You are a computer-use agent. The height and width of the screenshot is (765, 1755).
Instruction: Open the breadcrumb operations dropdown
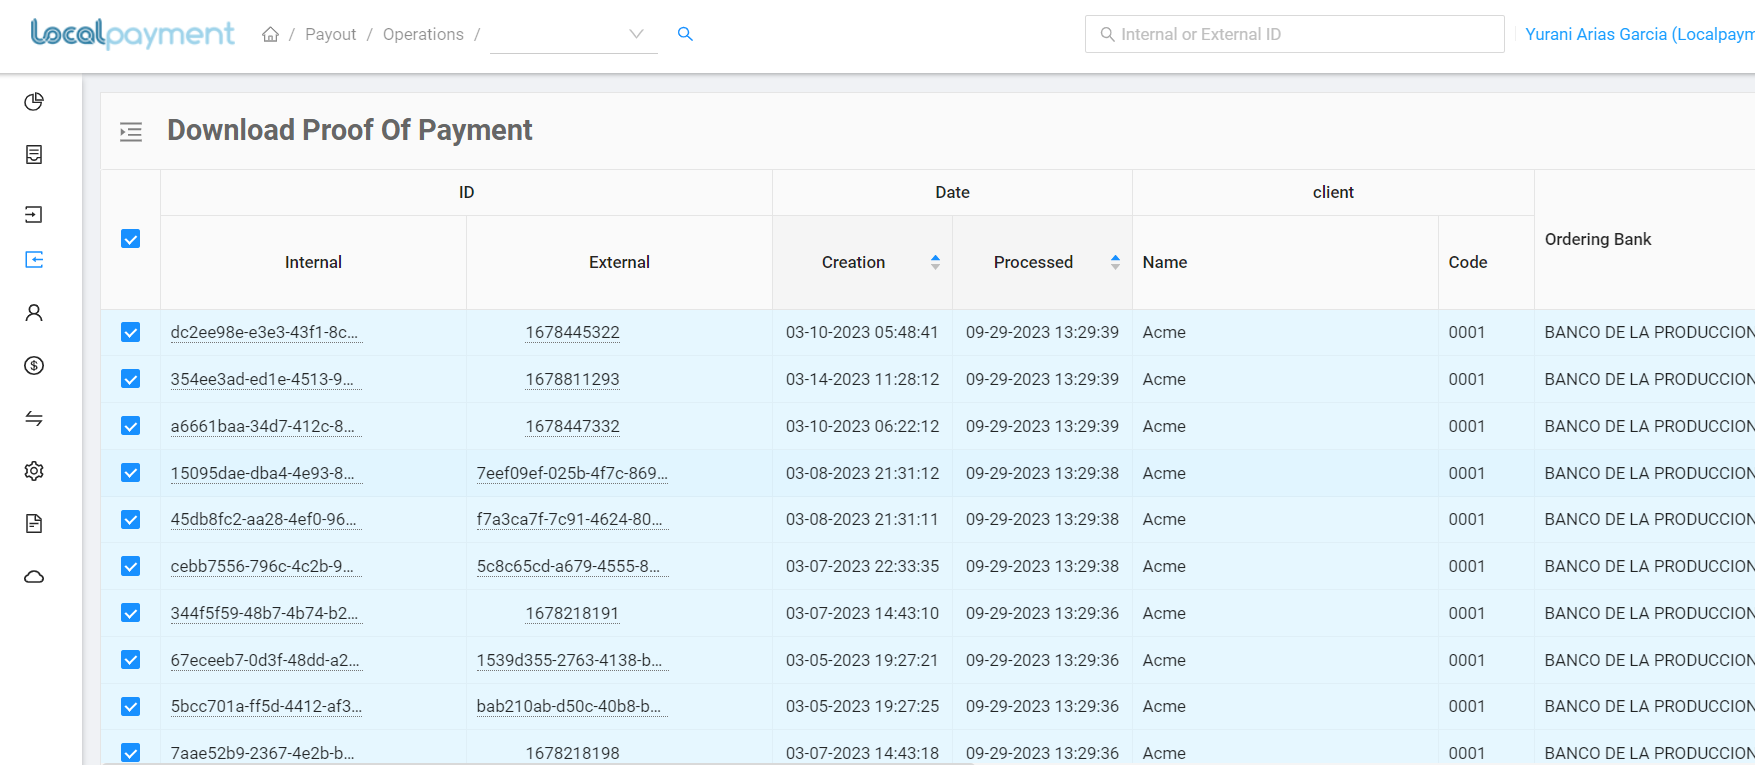573,34
